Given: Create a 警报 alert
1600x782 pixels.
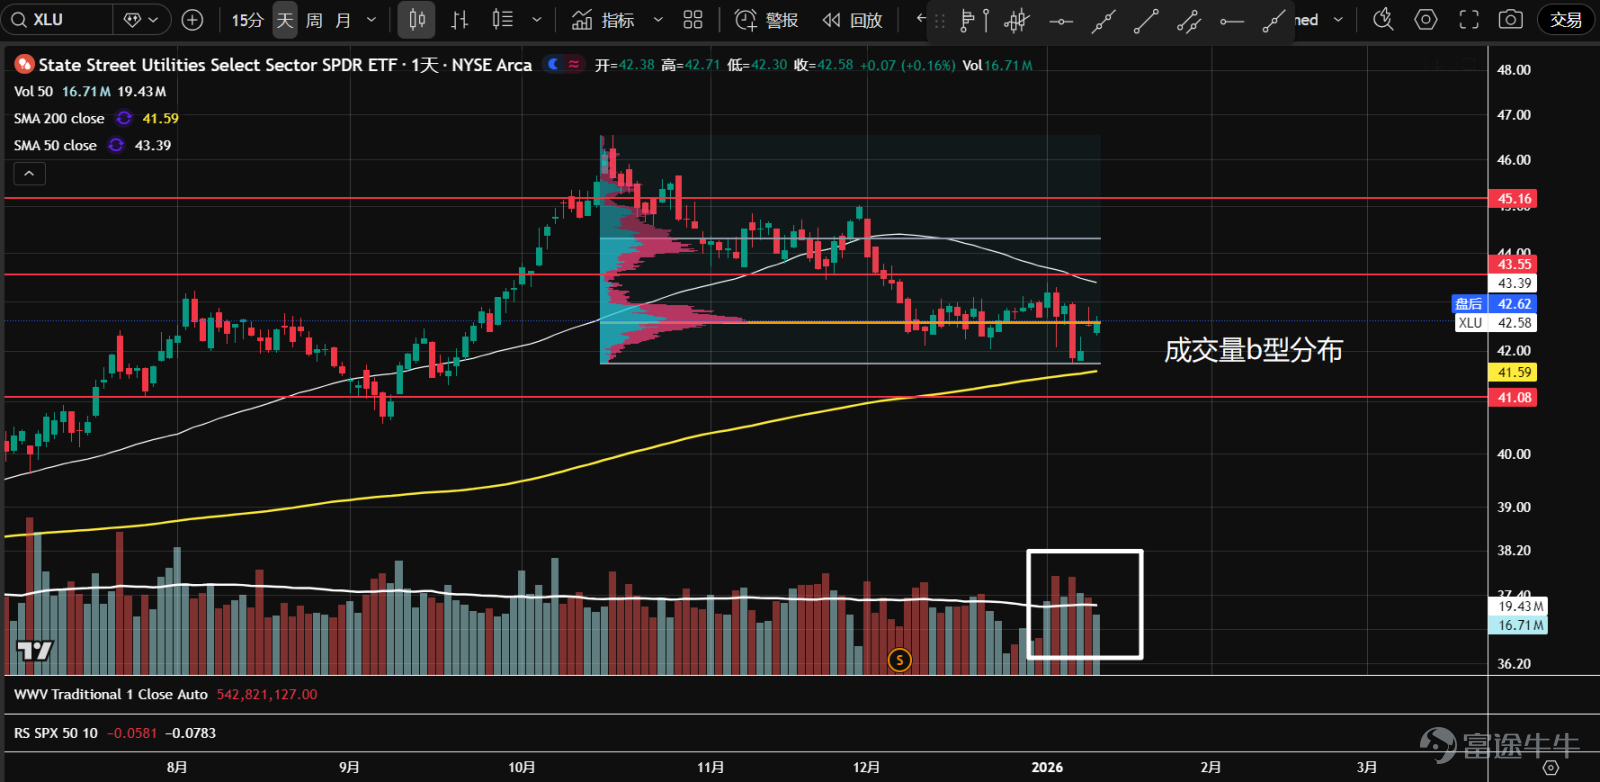Looking at the screenshot, I should [766, 20].
